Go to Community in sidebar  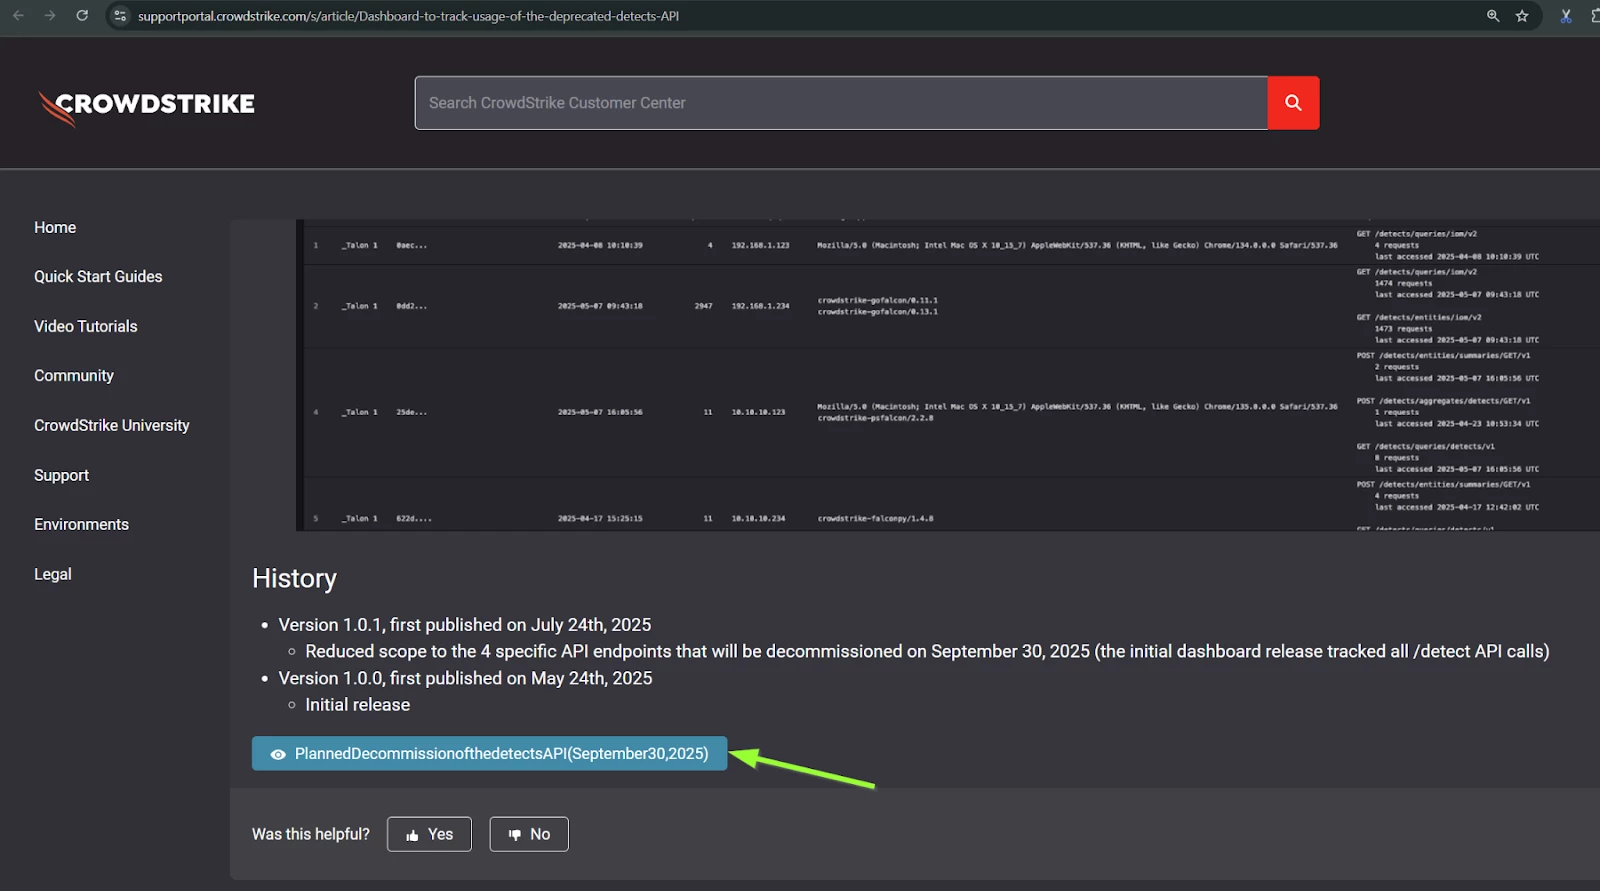pos(74,376)
